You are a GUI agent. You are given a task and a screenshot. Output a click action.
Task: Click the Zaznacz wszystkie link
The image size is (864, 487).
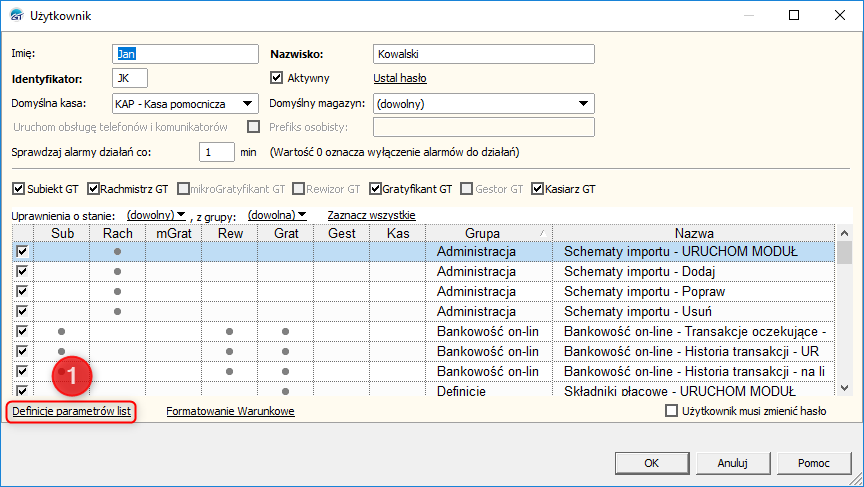371,215
